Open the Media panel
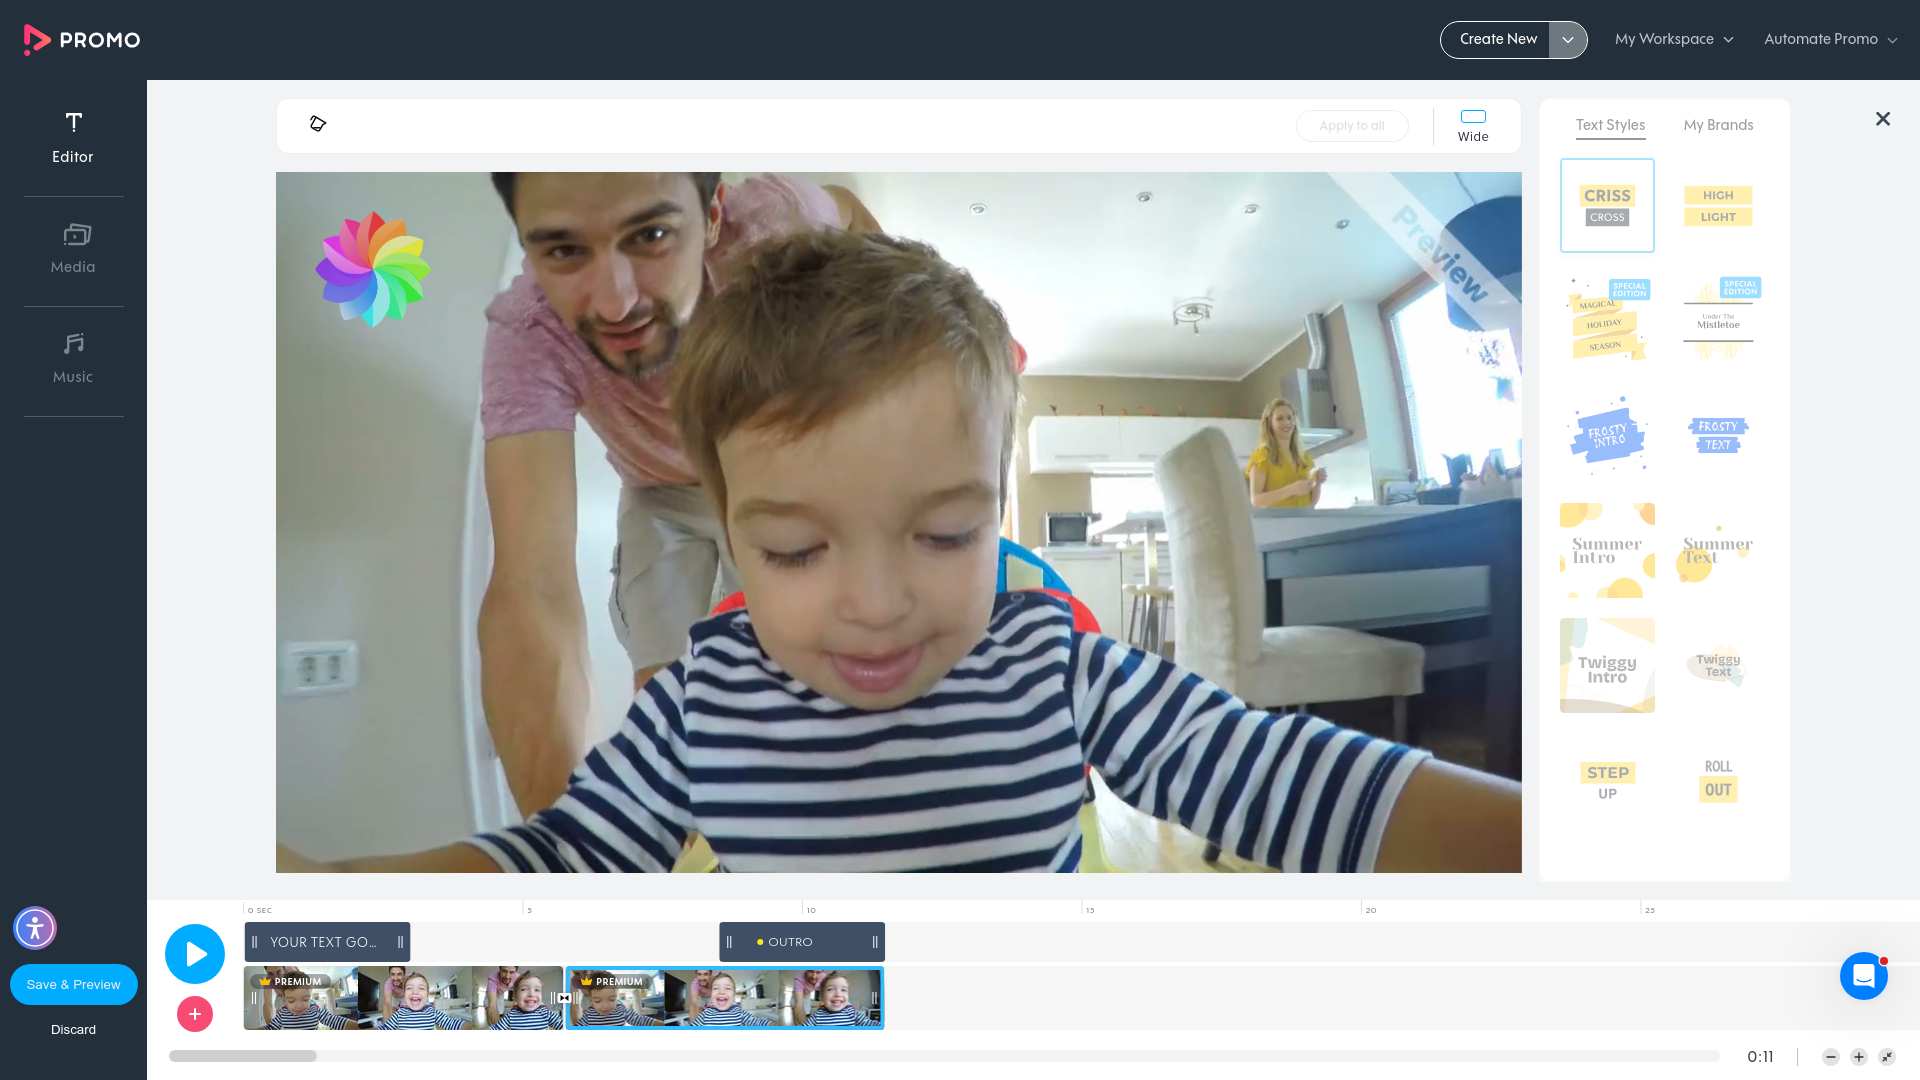1920x1080 pixels. [x=73, y=248]
